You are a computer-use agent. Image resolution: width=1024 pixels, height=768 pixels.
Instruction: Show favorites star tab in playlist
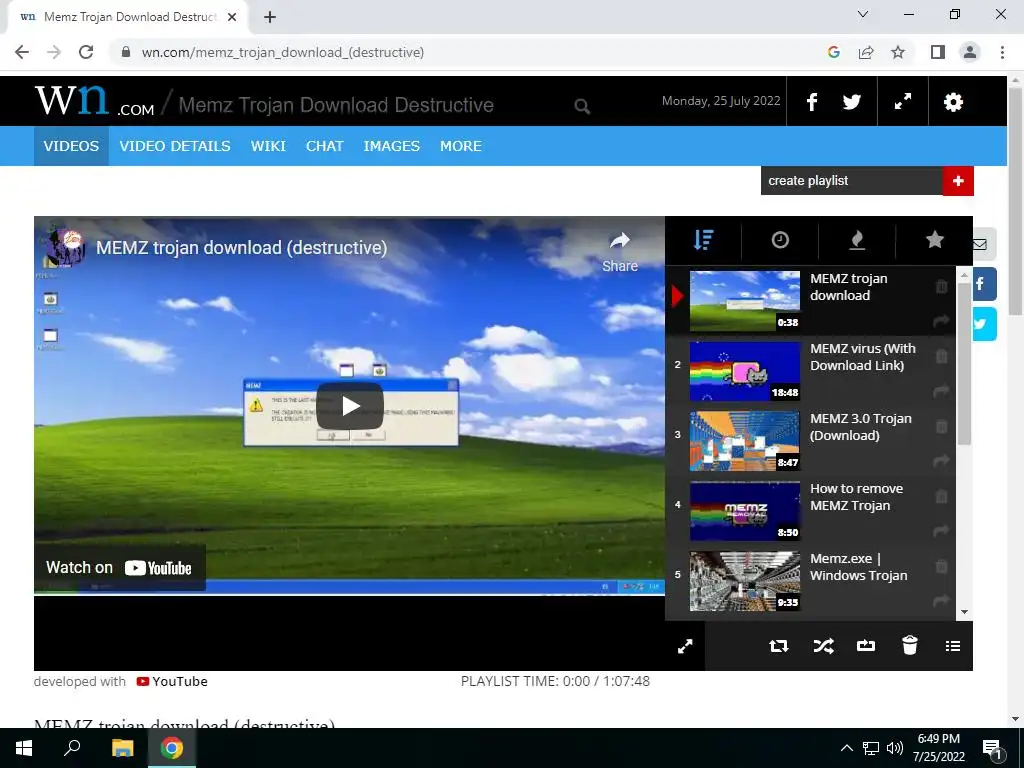point(935,239)
